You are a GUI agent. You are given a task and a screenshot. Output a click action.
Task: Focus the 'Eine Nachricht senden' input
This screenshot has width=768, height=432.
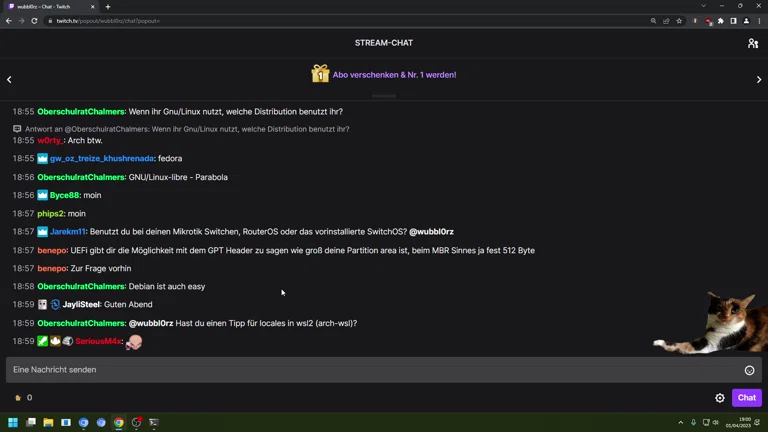pos(370,370)
